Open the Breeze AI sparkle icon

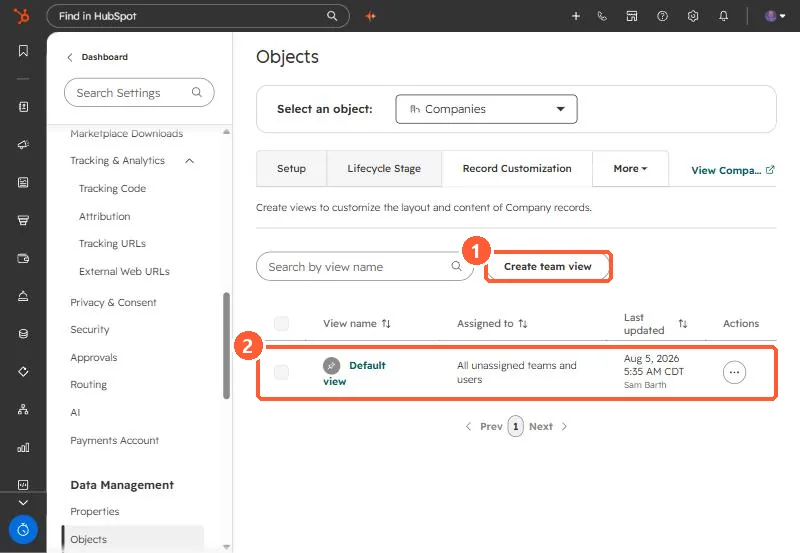370,16
